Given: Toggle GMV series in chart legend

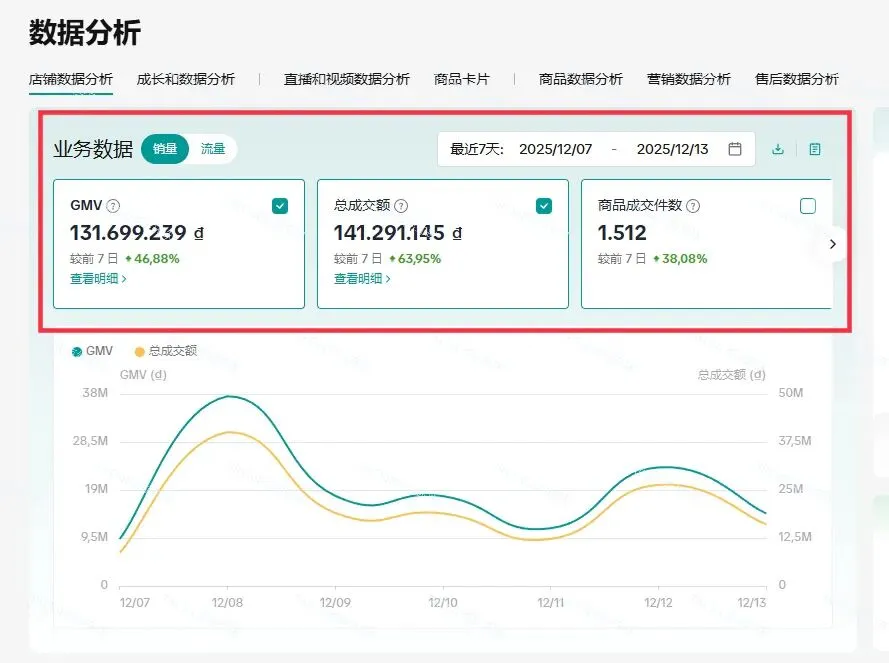Looking at the screenshot, I should pos(92,351).
